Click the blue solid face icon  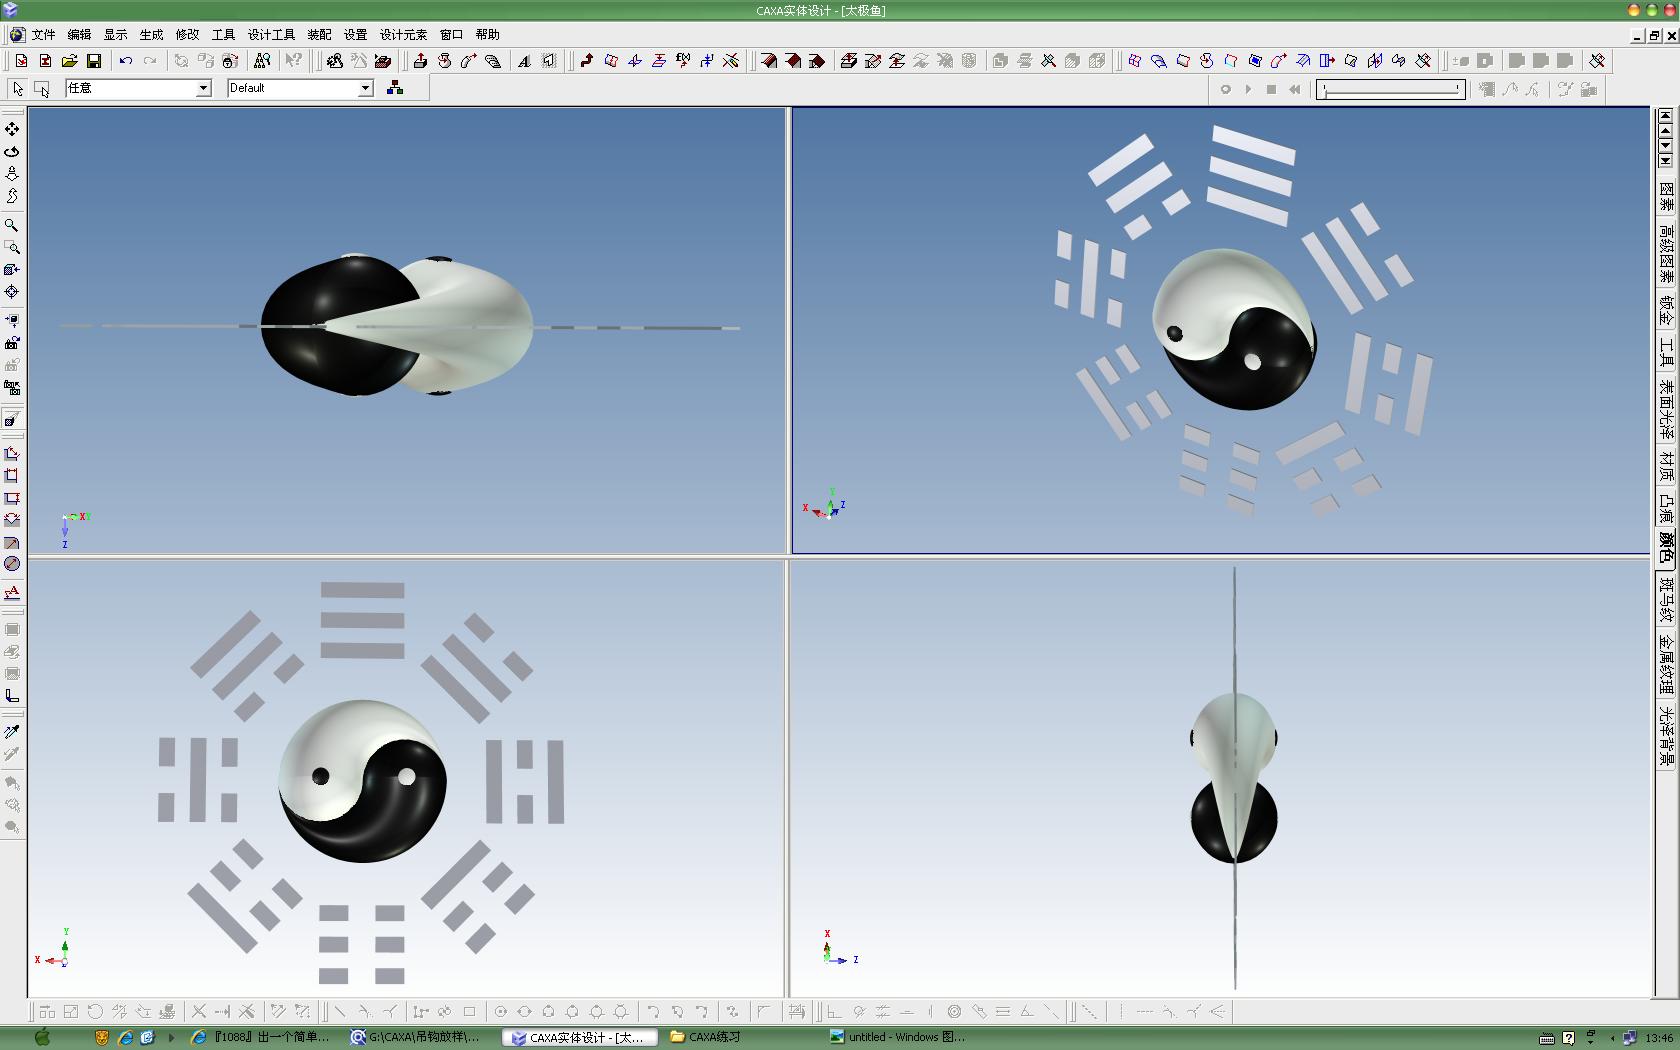1255,61
